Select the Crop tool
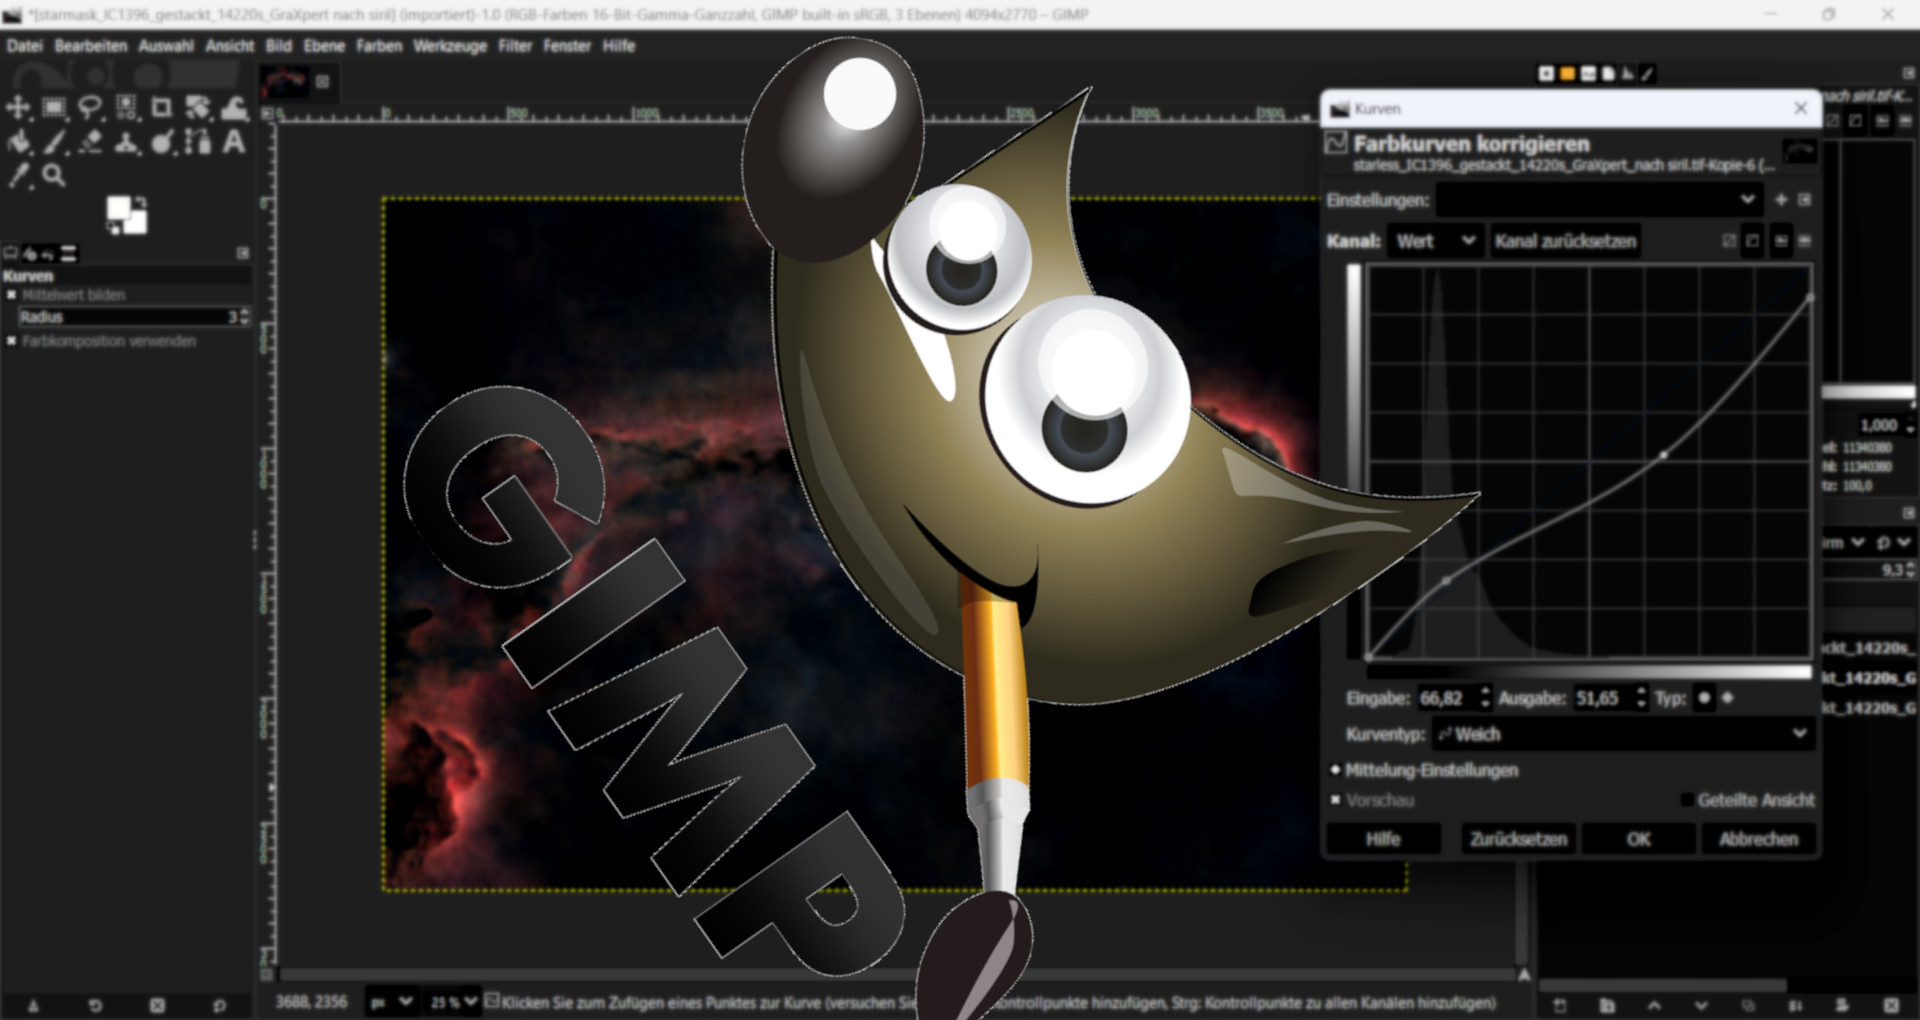The width and height of the screenshot is (1920, 1020). tap(161, 108)
